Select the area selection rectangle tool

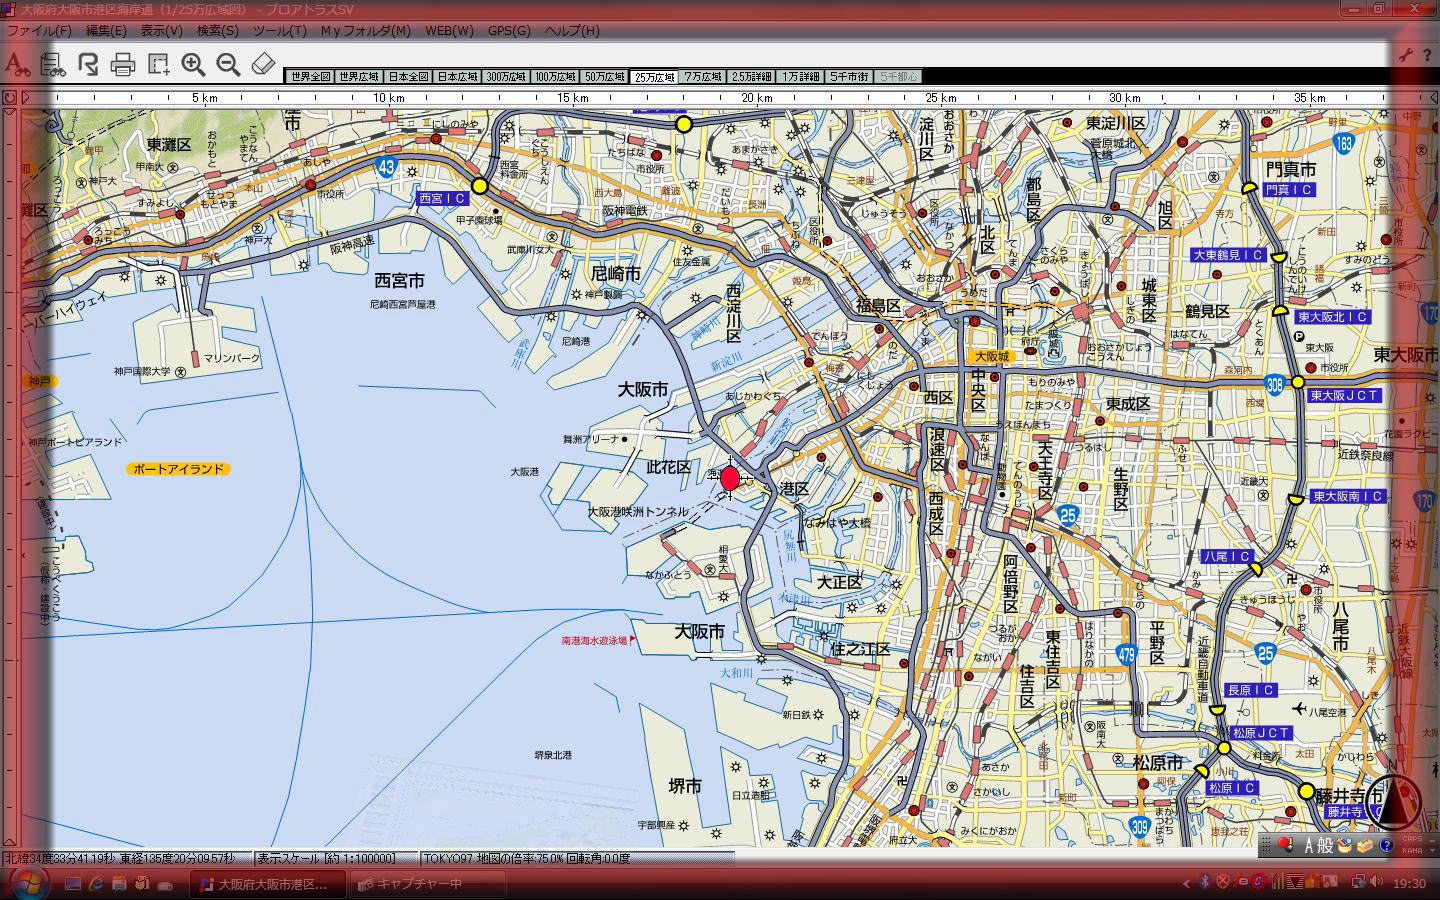[158, 65]
